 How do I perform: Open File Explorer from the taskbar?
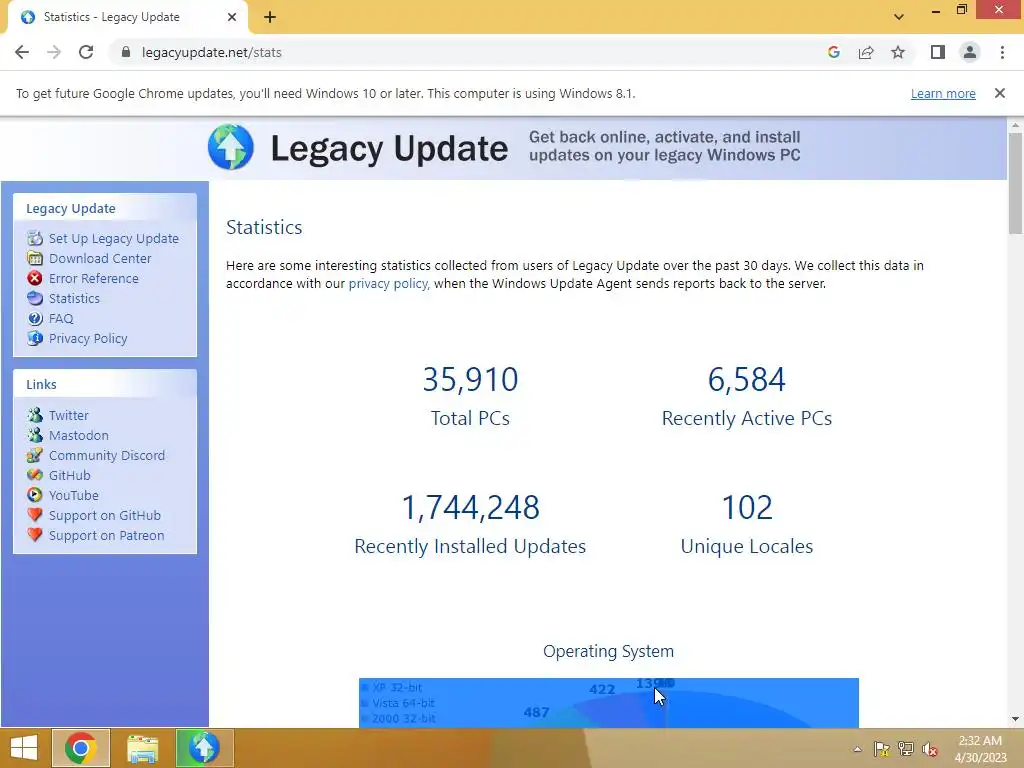[x=142, y=748]
